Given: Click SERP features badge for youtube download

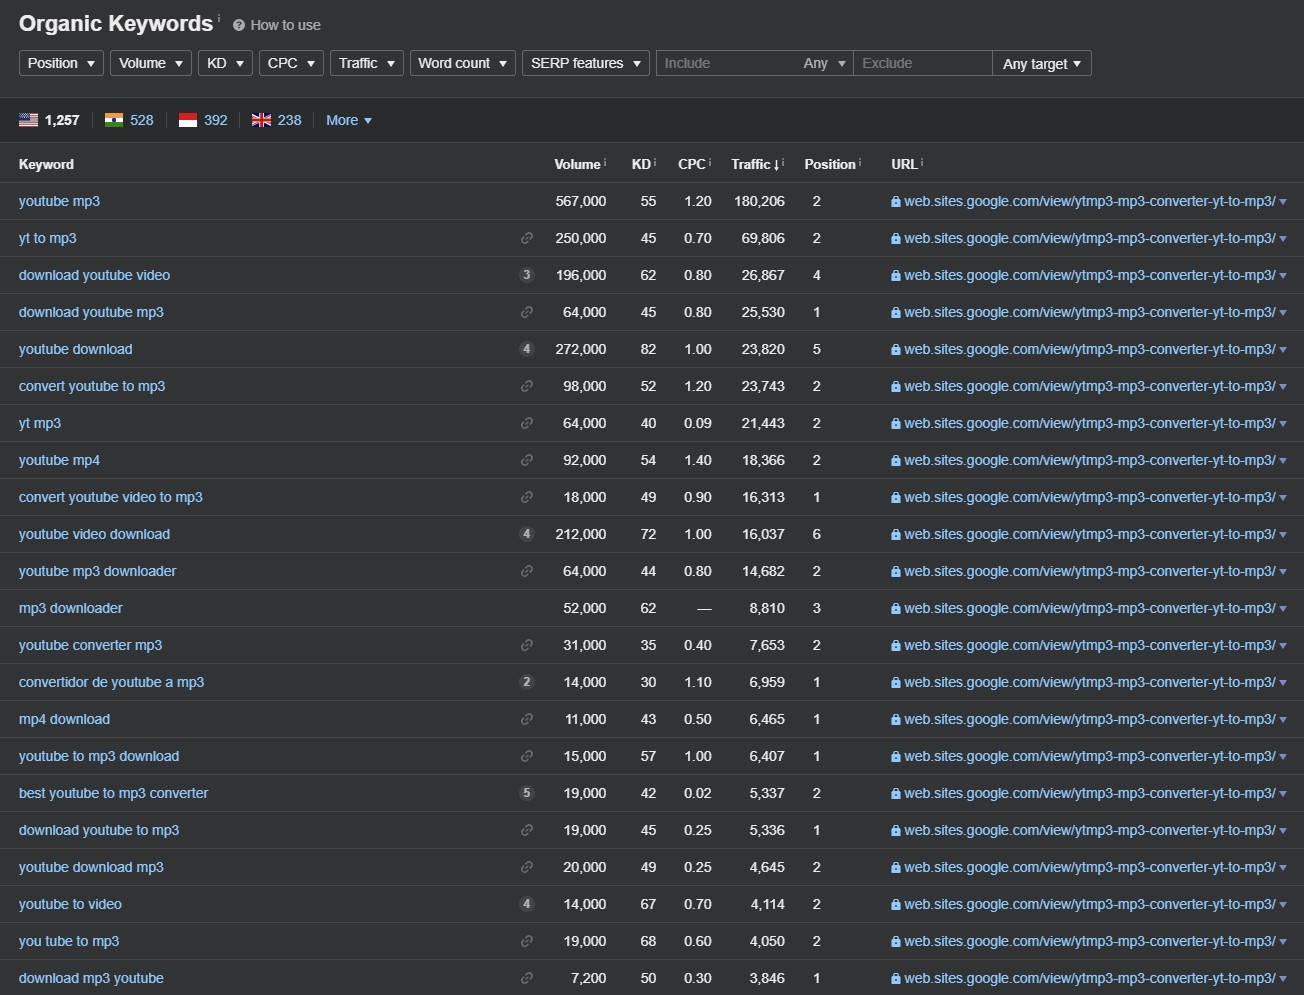Looking at the screenshot, I should click(527, 349).
